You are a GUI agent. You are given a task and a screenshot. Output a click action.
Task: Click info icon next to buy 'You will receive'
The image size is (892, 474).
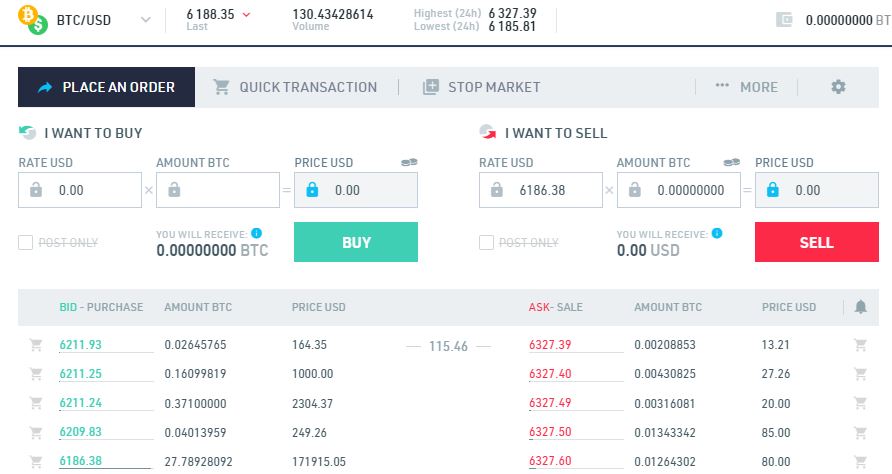[257, 233]
